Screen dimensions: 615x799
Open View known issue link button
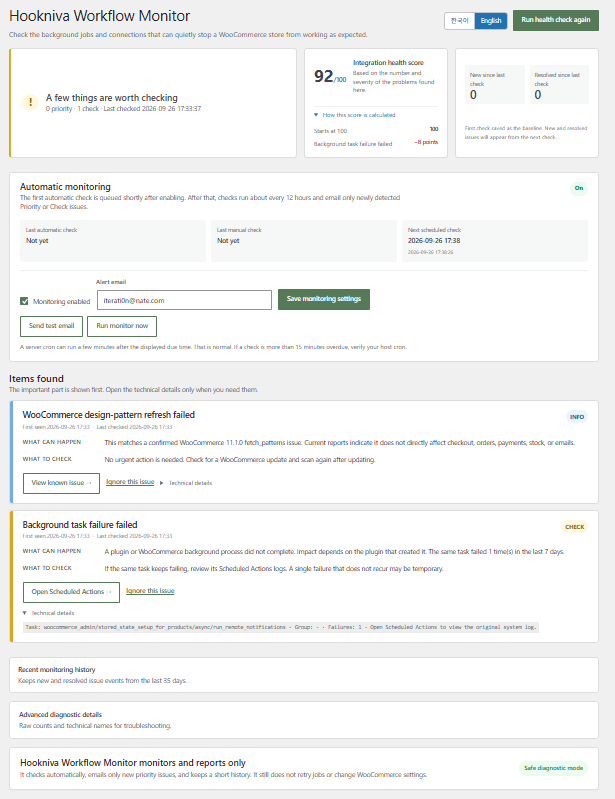click(x=61, y=483)
